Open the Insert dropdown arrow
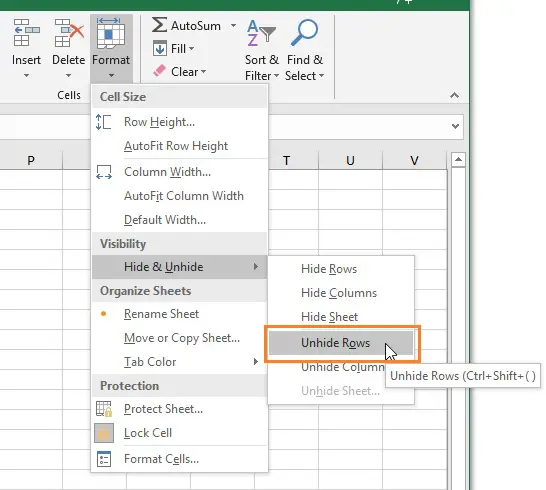 pyautogui.click(x=26, y=76)
